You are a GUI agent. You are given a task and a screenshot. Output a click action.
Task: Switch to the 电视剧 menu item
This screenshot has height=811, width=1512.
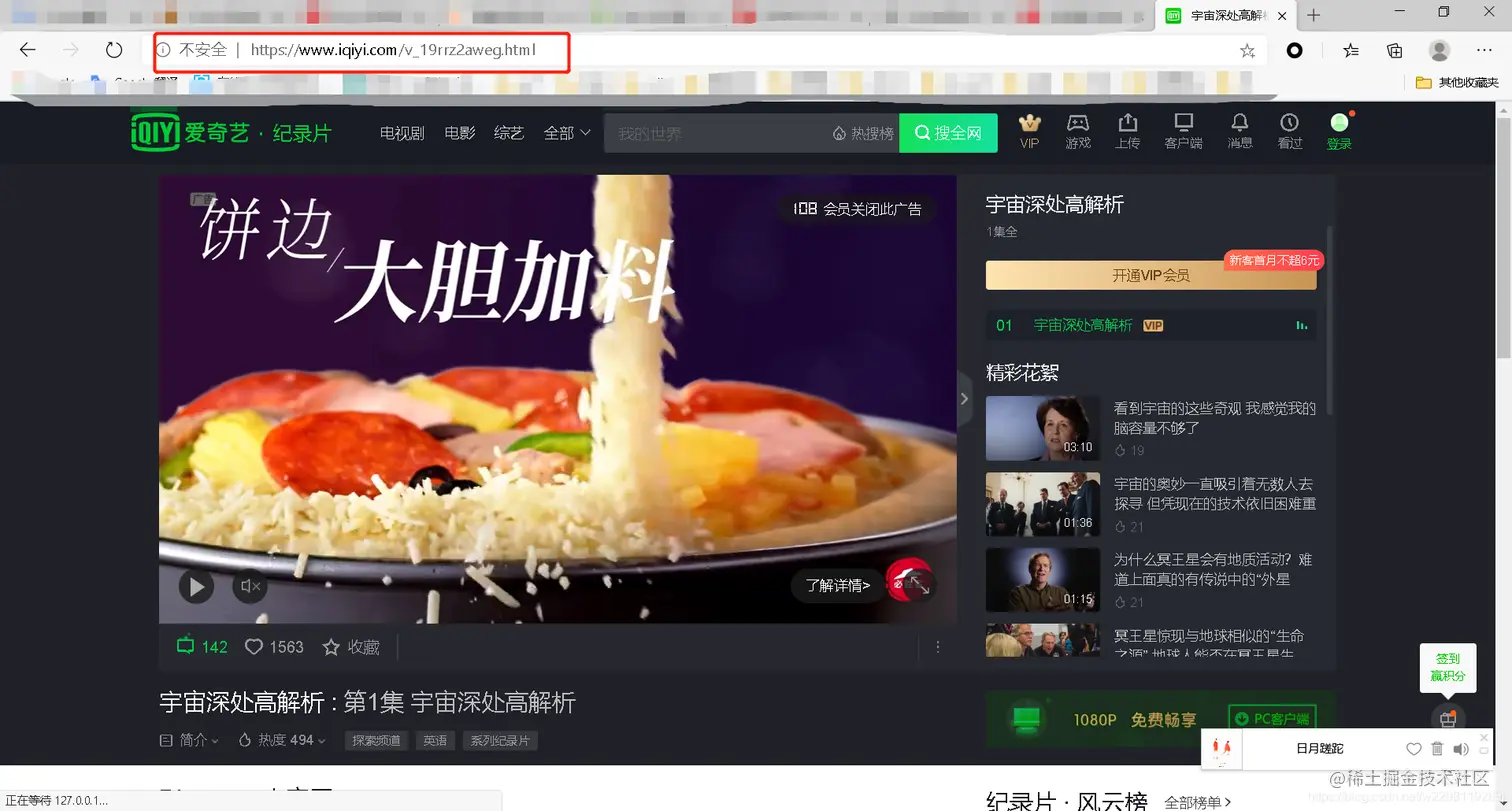[x=401, y=131]
